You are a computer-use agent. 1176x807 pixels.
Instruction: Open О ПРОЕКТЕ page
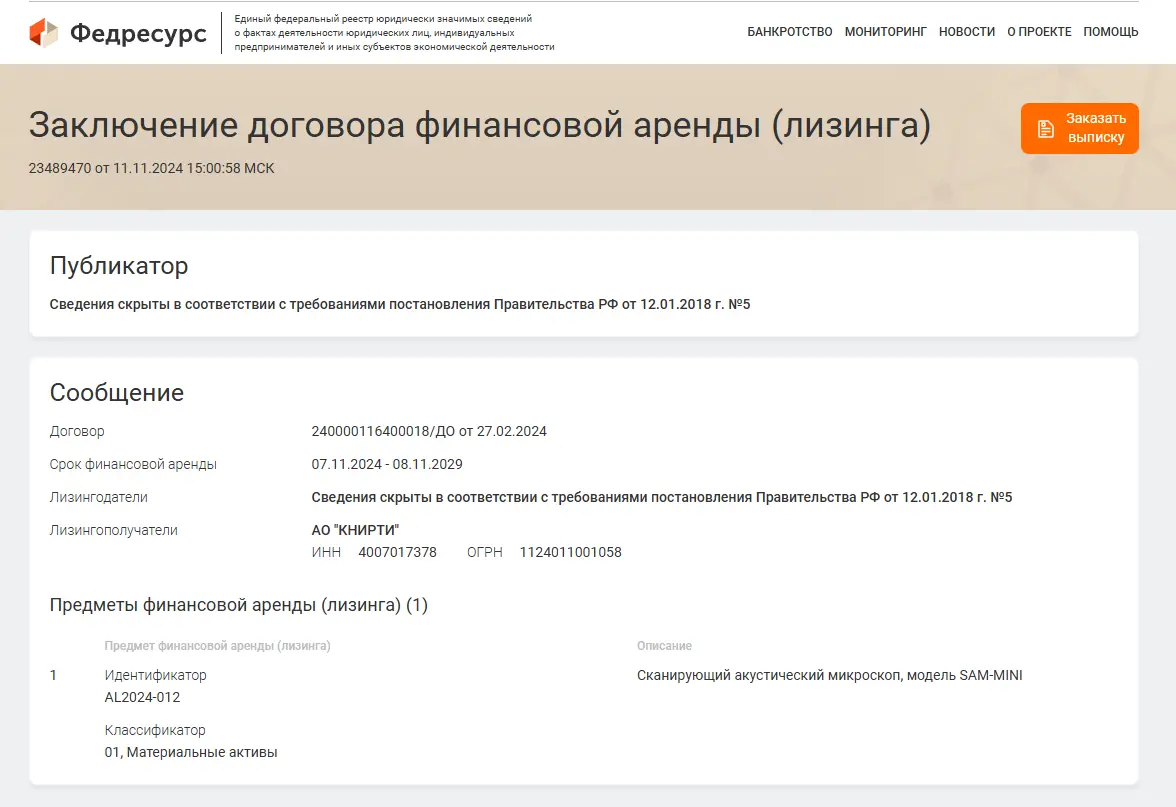(1039, 32)
